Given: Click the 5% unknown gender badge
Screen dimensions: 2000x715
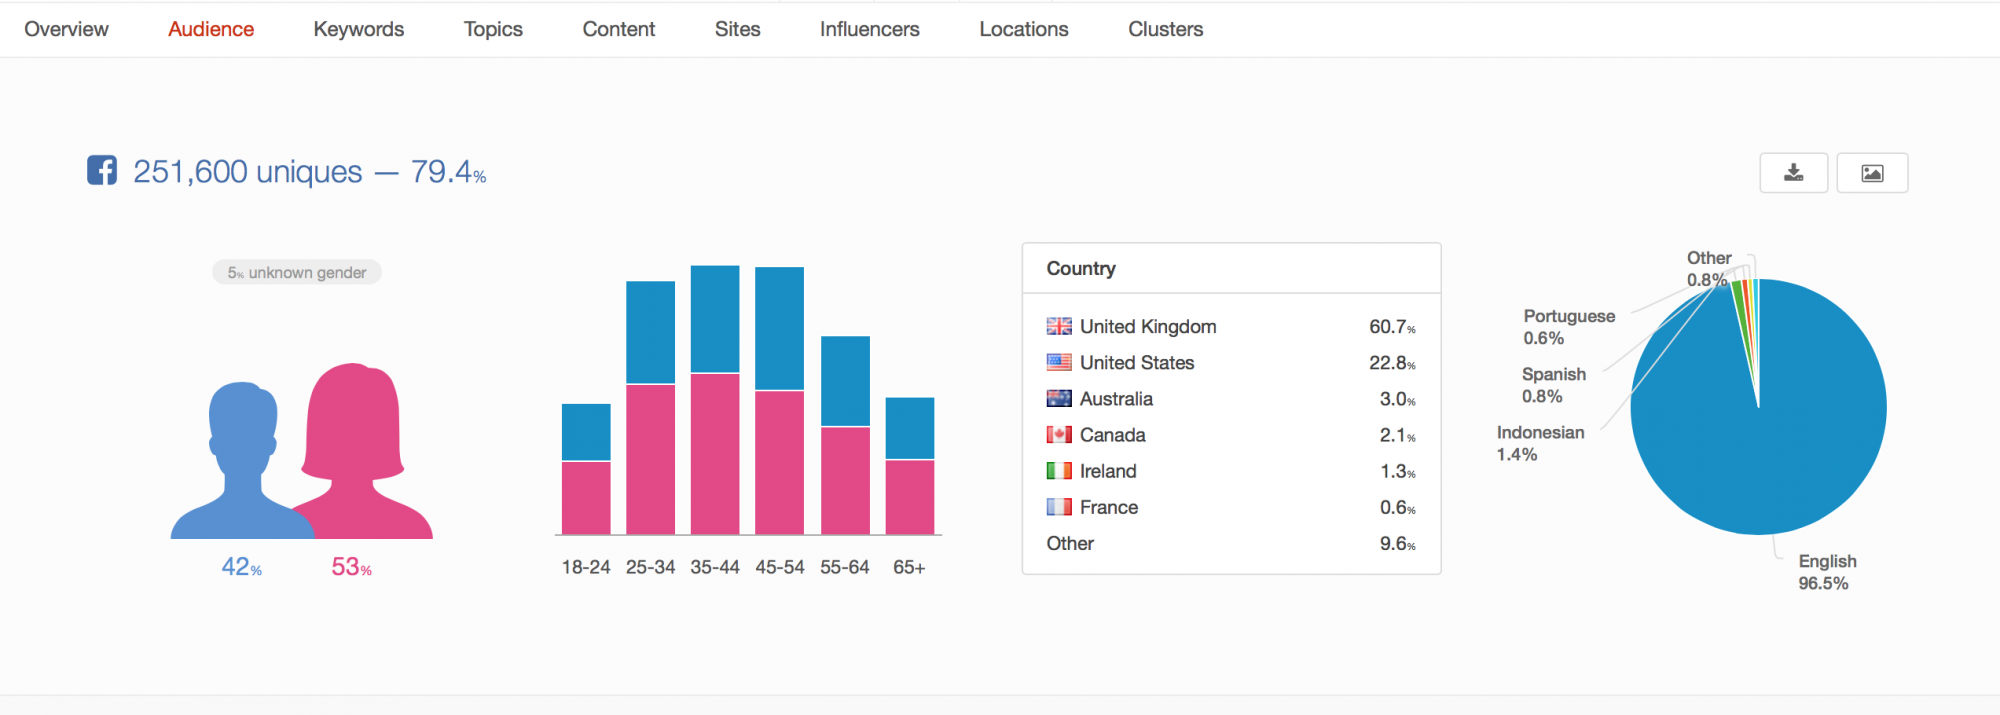Looking at the screenshot, I should [297, 273].
